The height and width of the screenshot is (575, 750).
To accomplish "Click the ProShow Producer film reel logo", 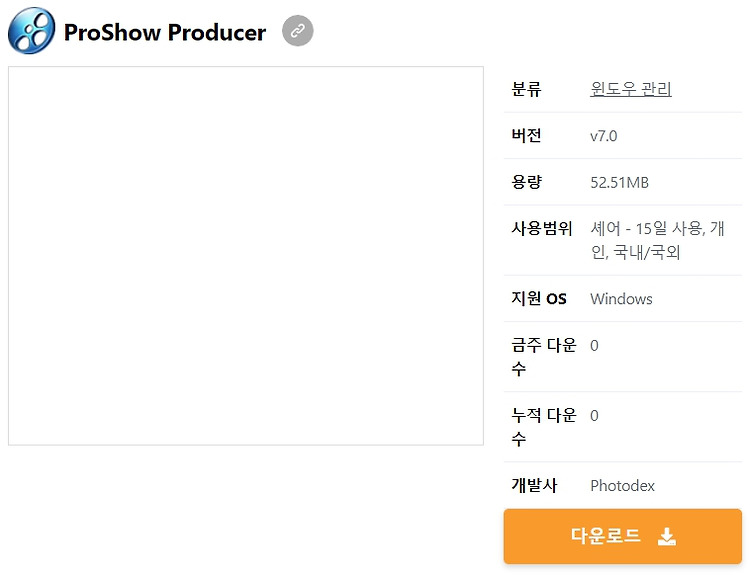I will pos(32,31).
